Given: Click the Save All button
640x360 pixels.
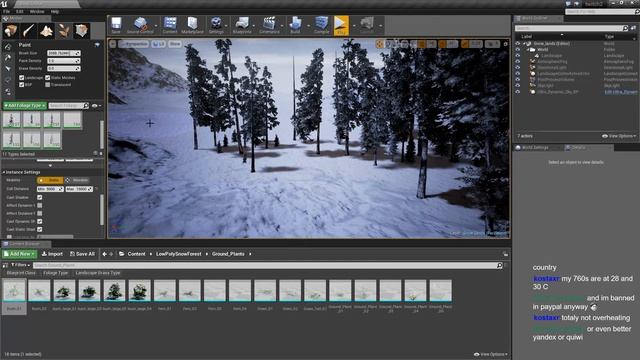Looking at the screenshot, I should [82, 254].
